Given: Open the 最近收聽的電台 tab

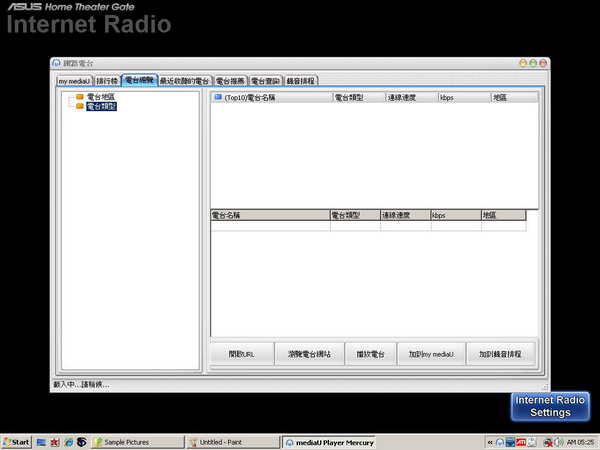Looking at the screenshot, I should point(185,81).
